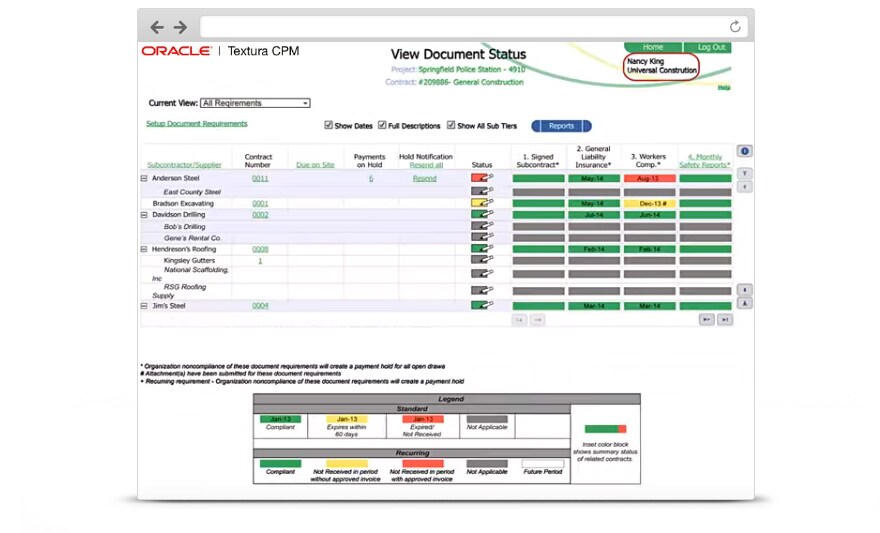Image resolution: width=880 pixels, height=533 pixels.
Task: Toggle Show All Sub Tiers checkbox
Action: [x=451, y=125]
